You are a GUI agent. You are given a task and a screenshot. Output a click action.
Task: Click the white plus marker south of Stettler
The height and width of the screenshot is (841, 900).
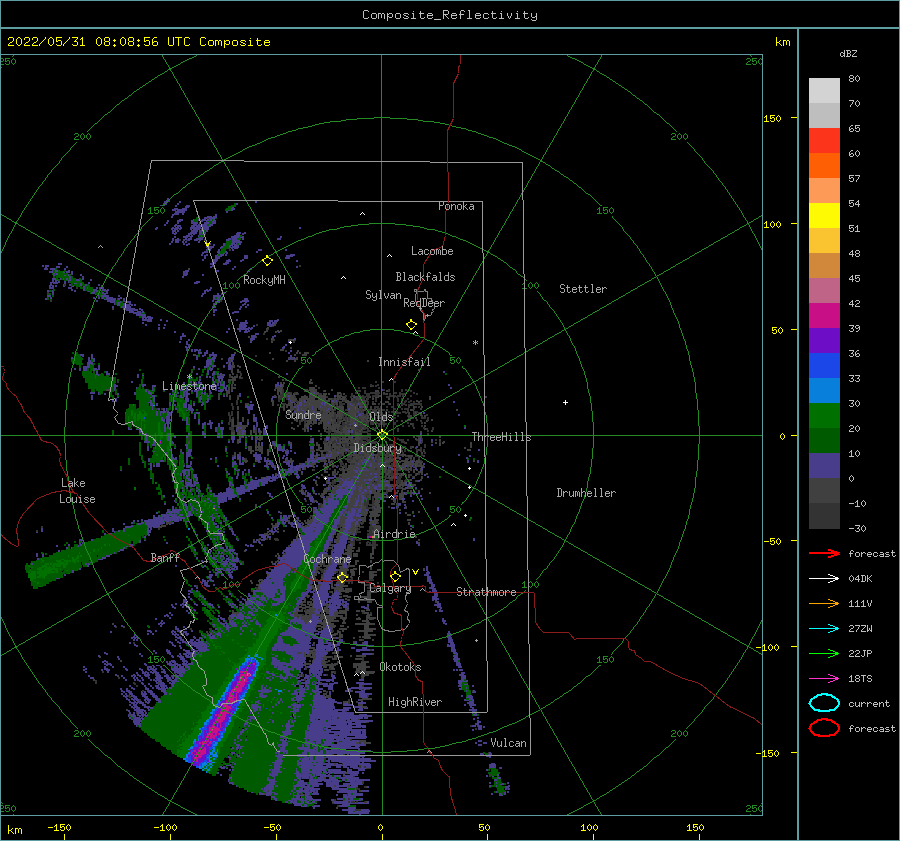click(x=565, y=402)
